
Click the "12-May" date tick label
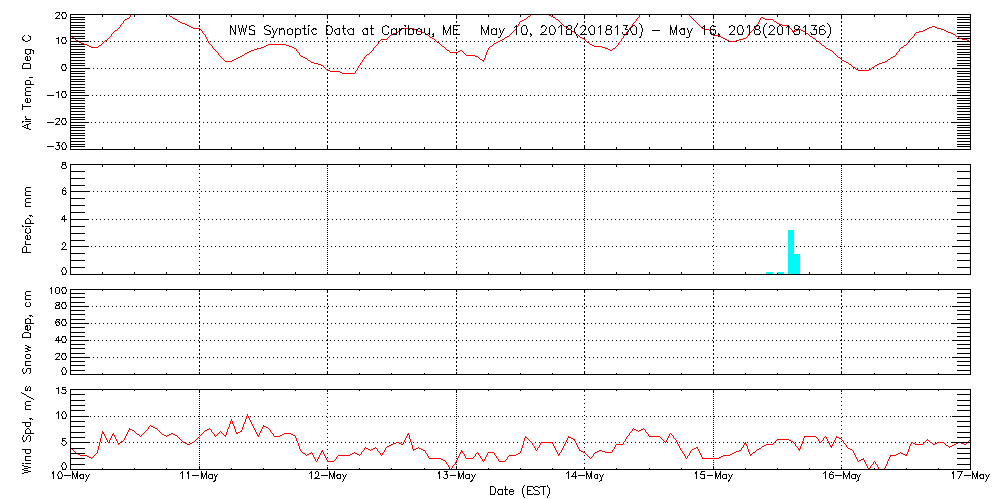(328, 477)
